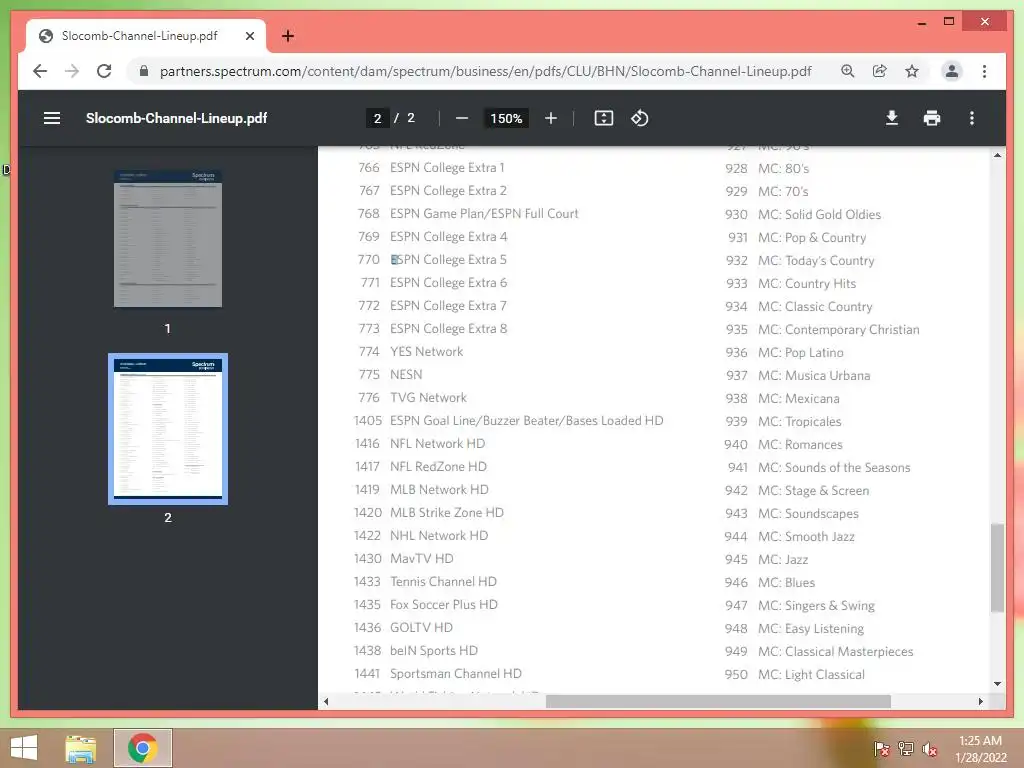Download the PDF file
1024x768 pixels.
click(x=891, y=118)
